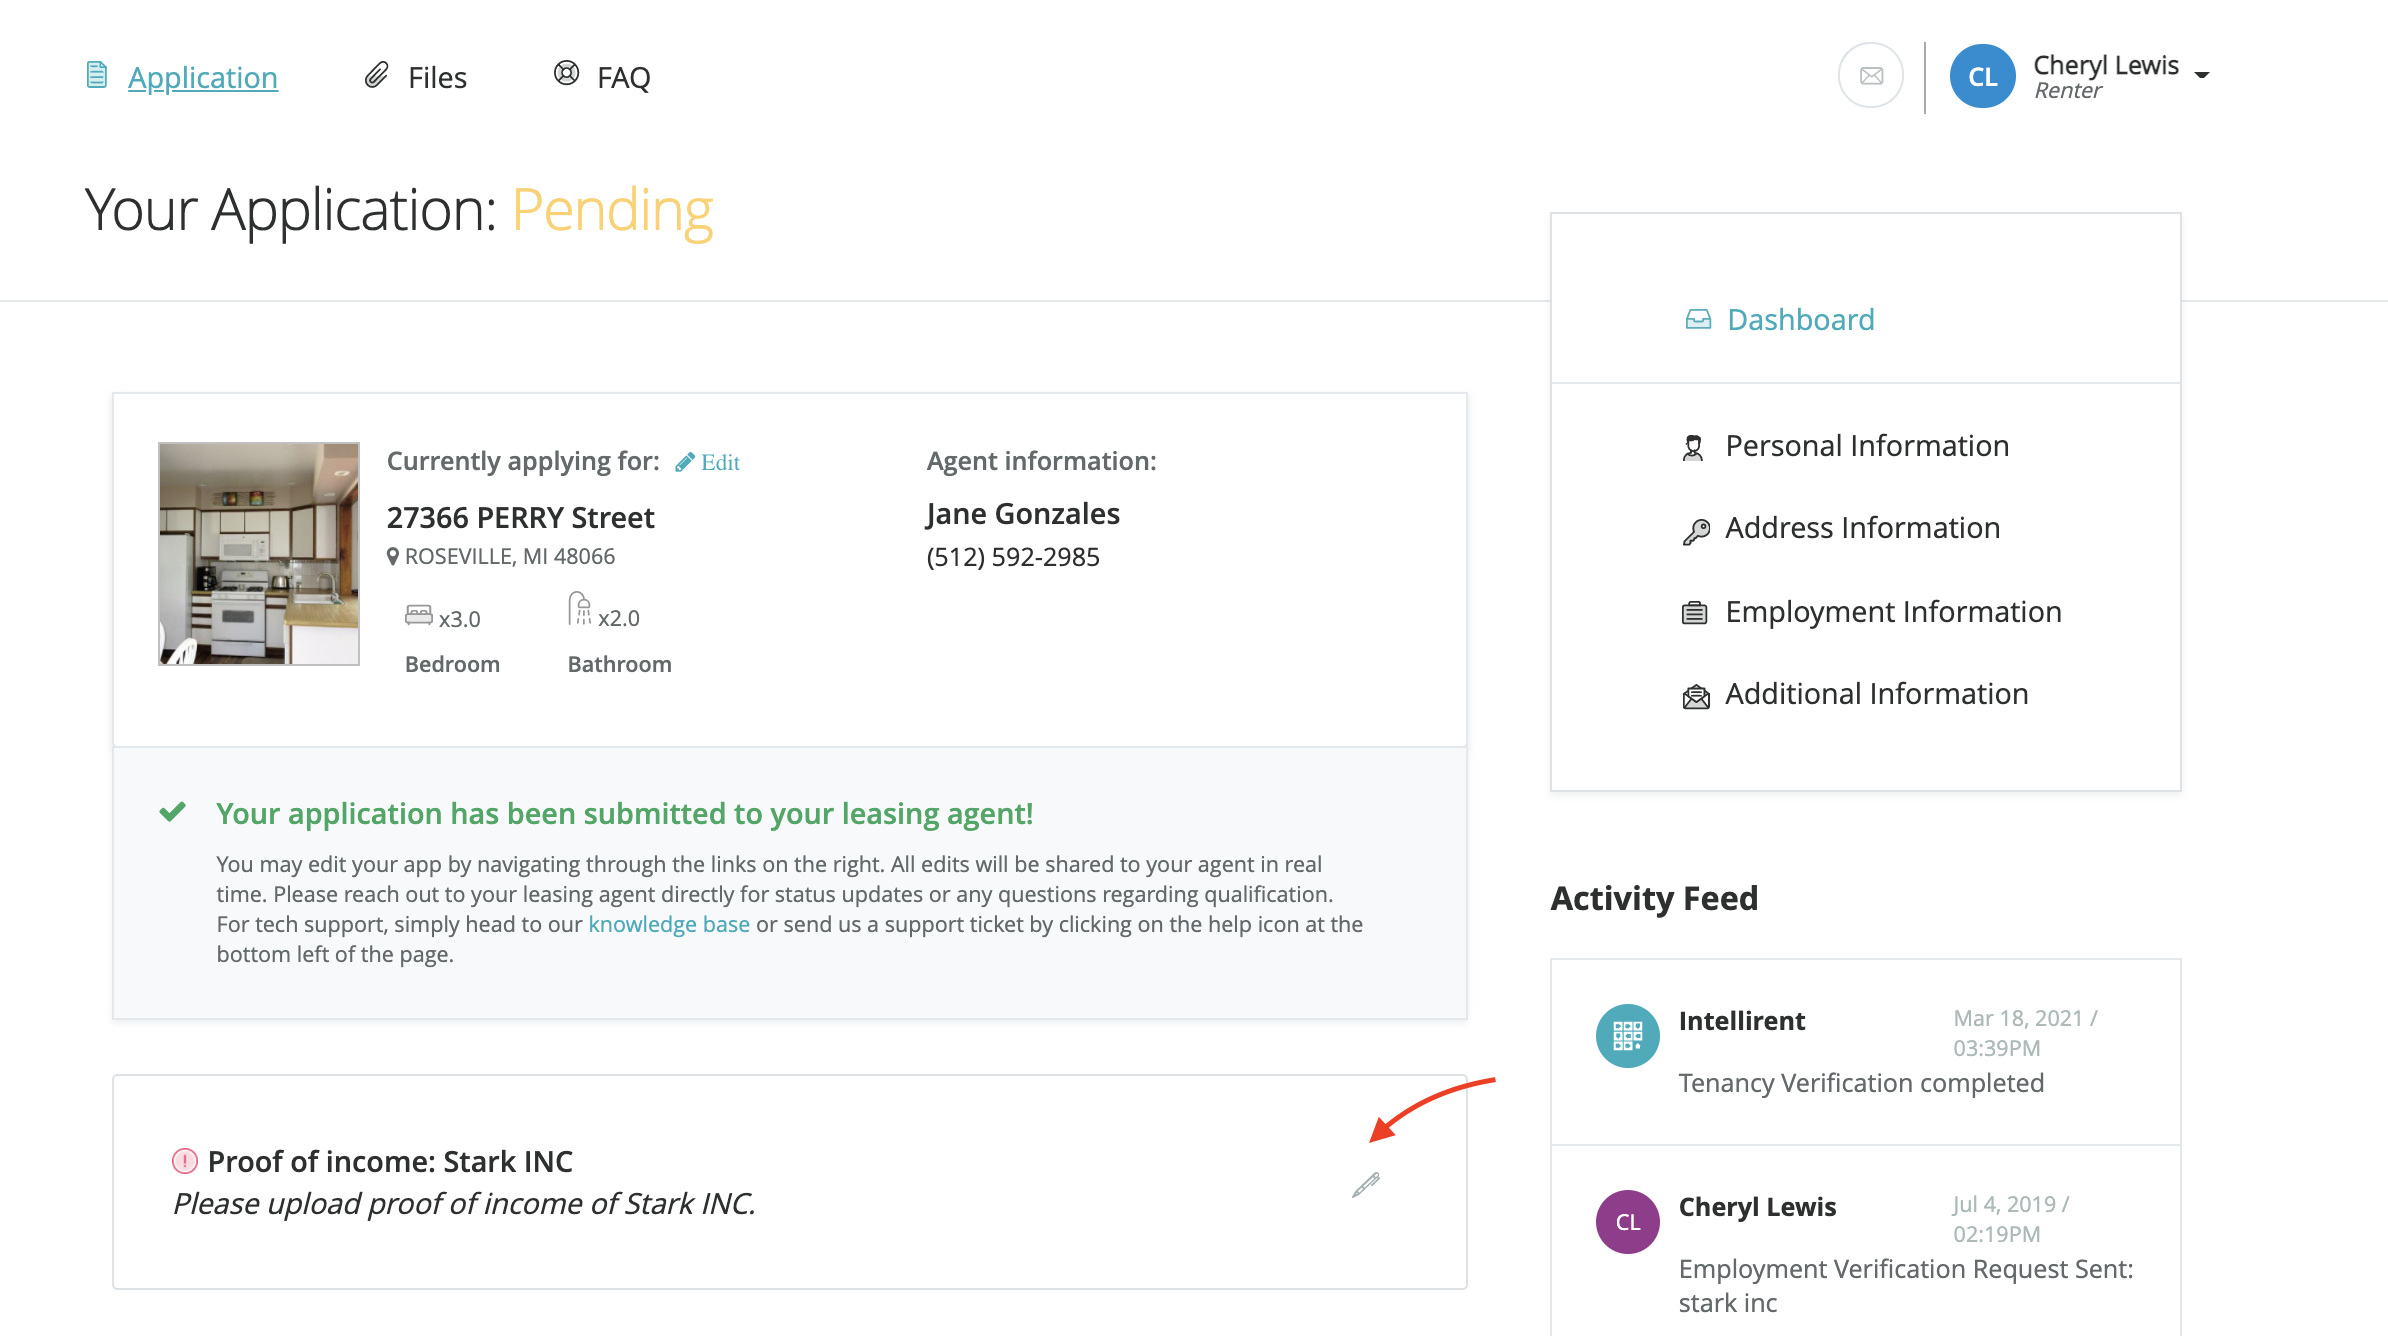
Task: Click the Employment Information clipboard icon
Action: click(x=1694, y=612)
